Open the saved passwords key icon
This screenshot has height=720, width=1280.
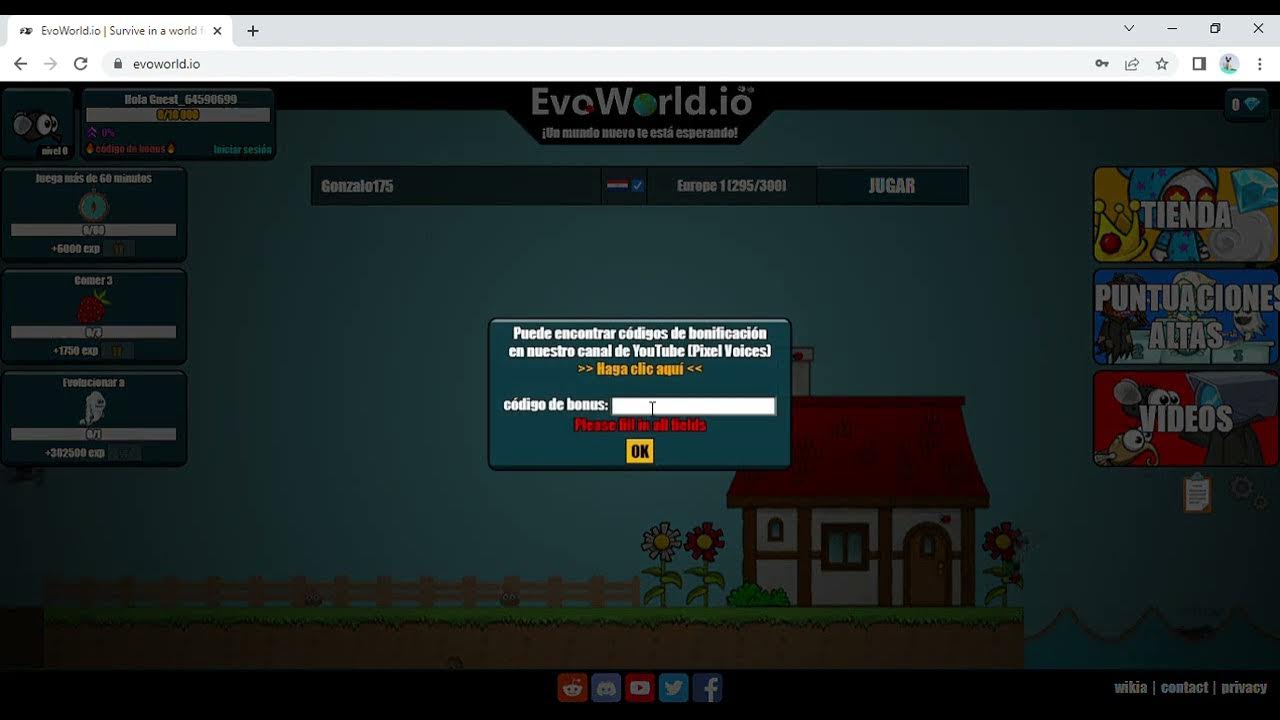[x=1102, y=64]
